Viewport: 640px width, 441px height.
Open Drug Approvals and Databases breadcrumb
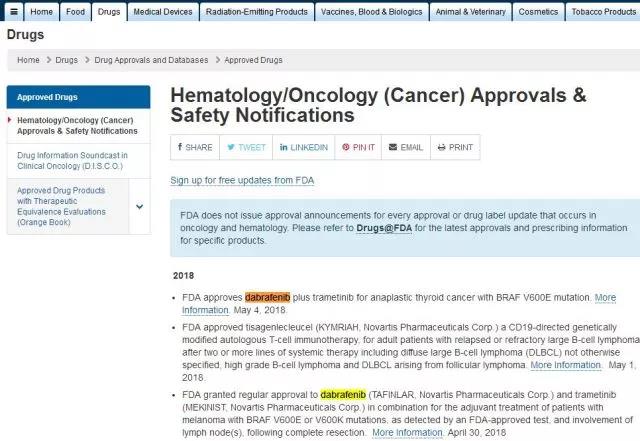pos(151,60)
